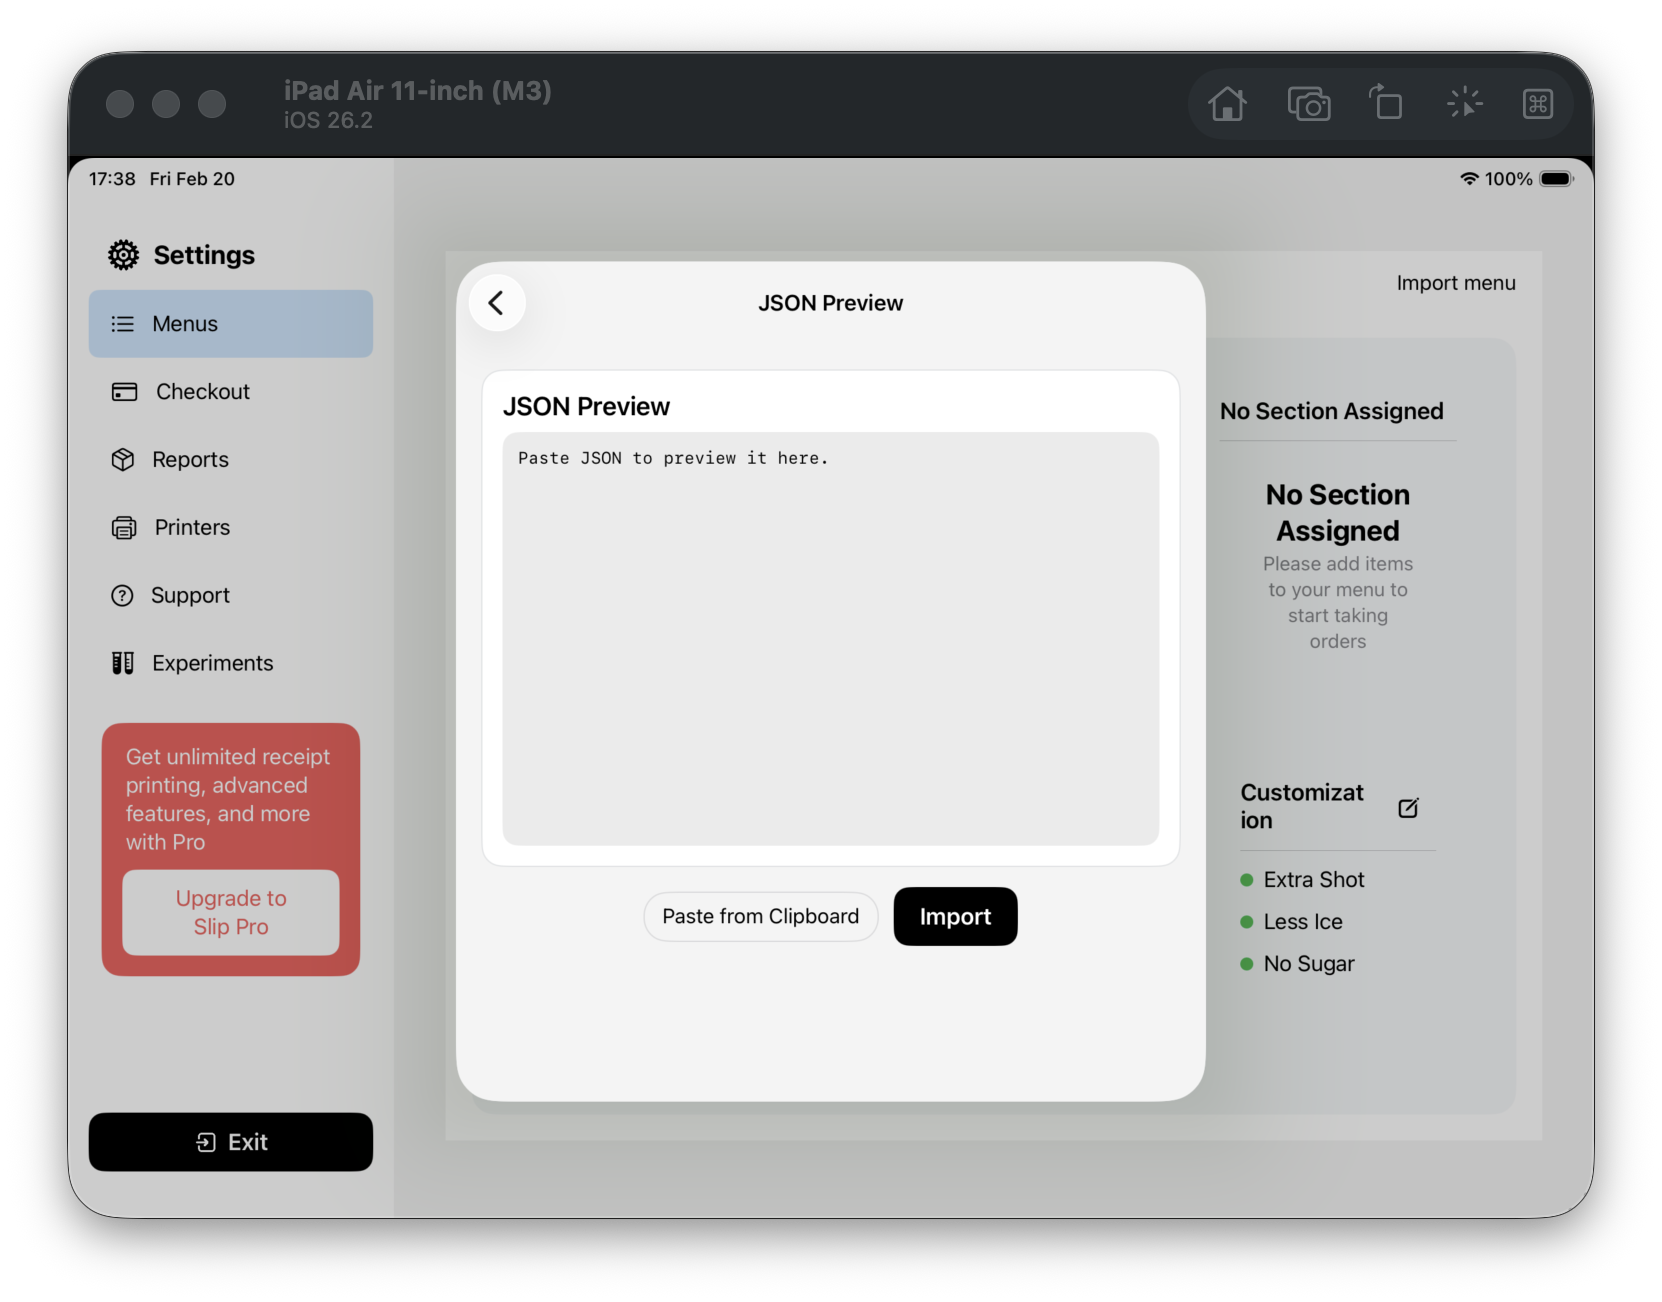Click the simulator rotate device icon

1386,103
